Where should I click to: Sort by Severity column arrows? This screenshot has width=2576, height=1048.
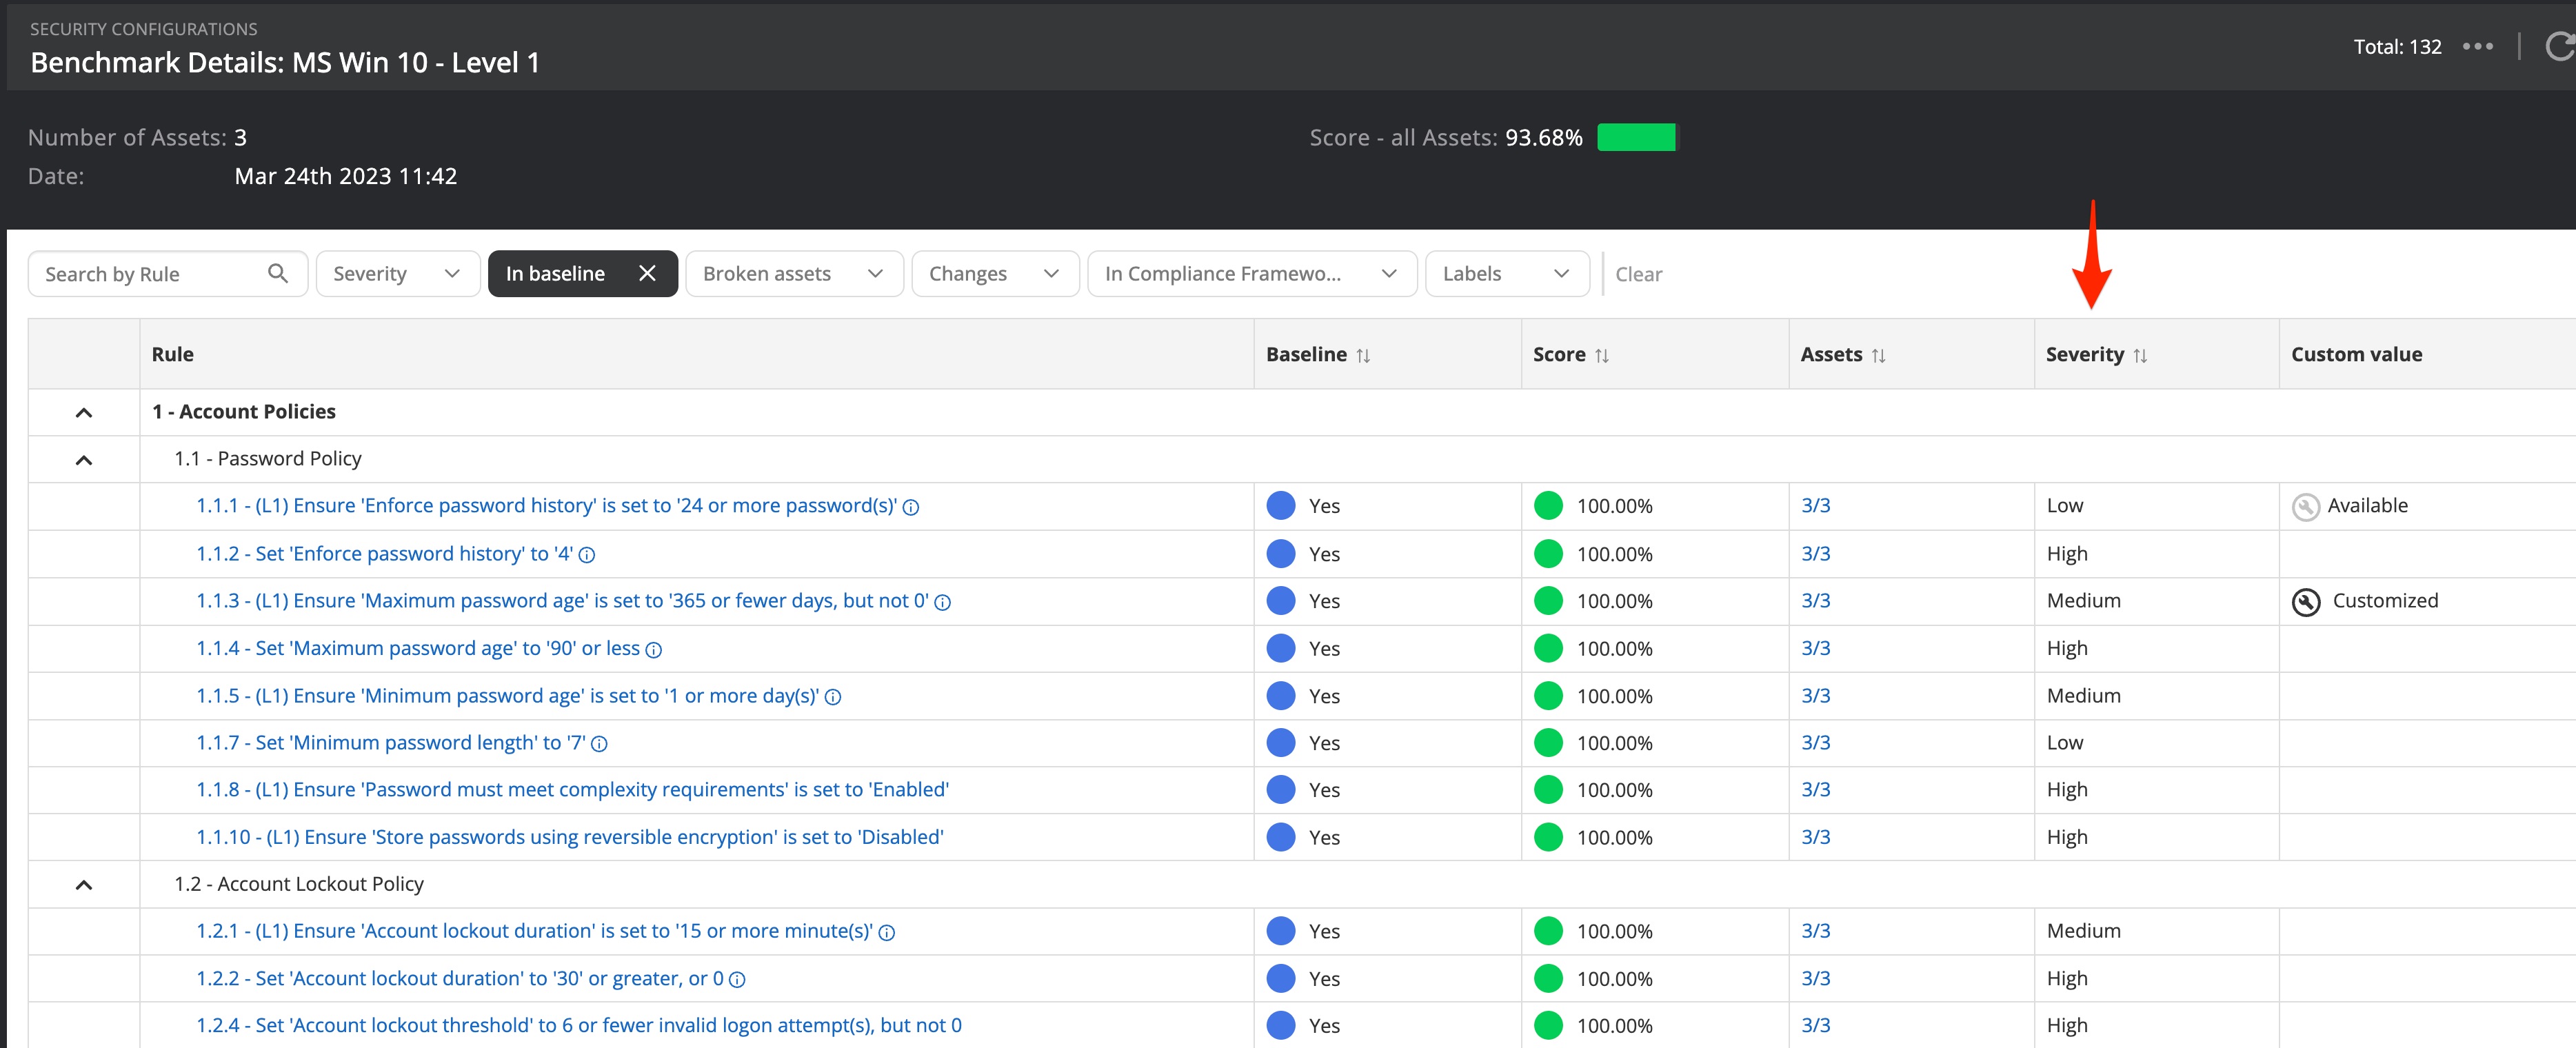(2140, 355)
